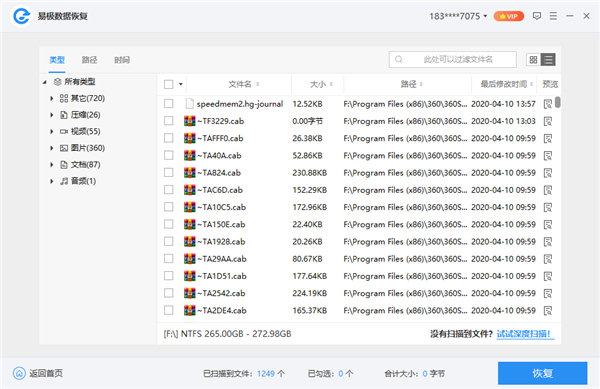Sort by 文件名 column
This screenshot has height=389, width=600.
pyautogui.click(x=244, y=84)
